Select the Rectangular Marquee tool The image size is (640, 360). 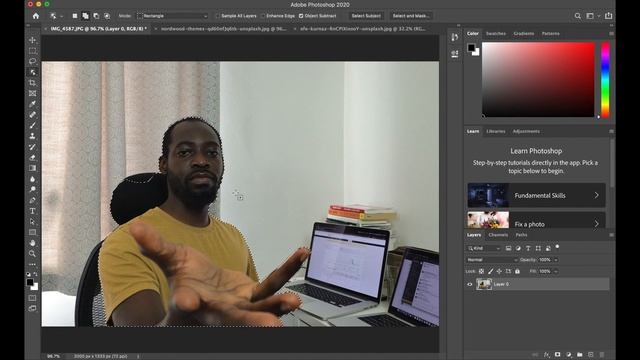(x=33, y=51)
